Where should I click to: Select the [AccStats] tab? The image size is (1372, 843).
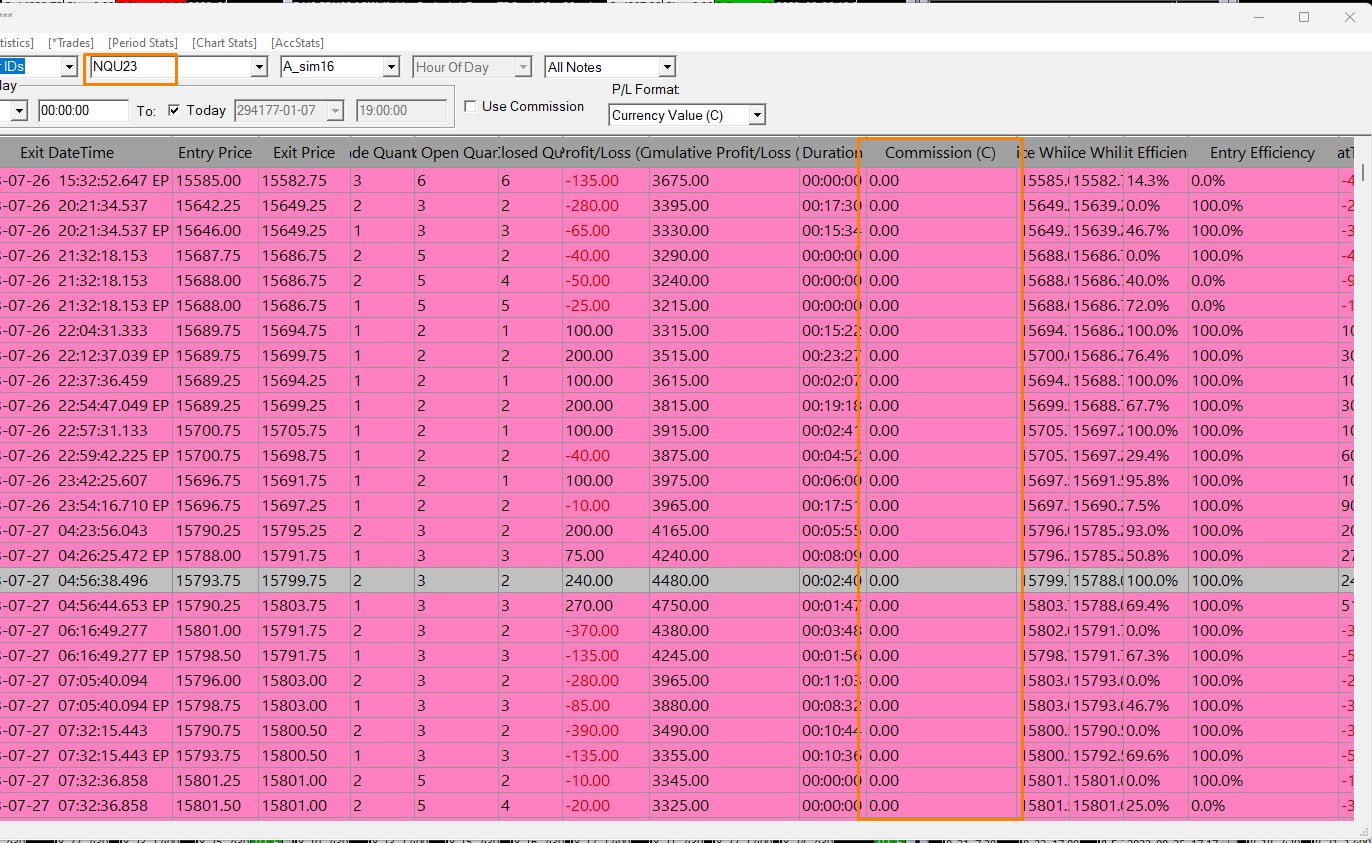(x=297, y=43)
